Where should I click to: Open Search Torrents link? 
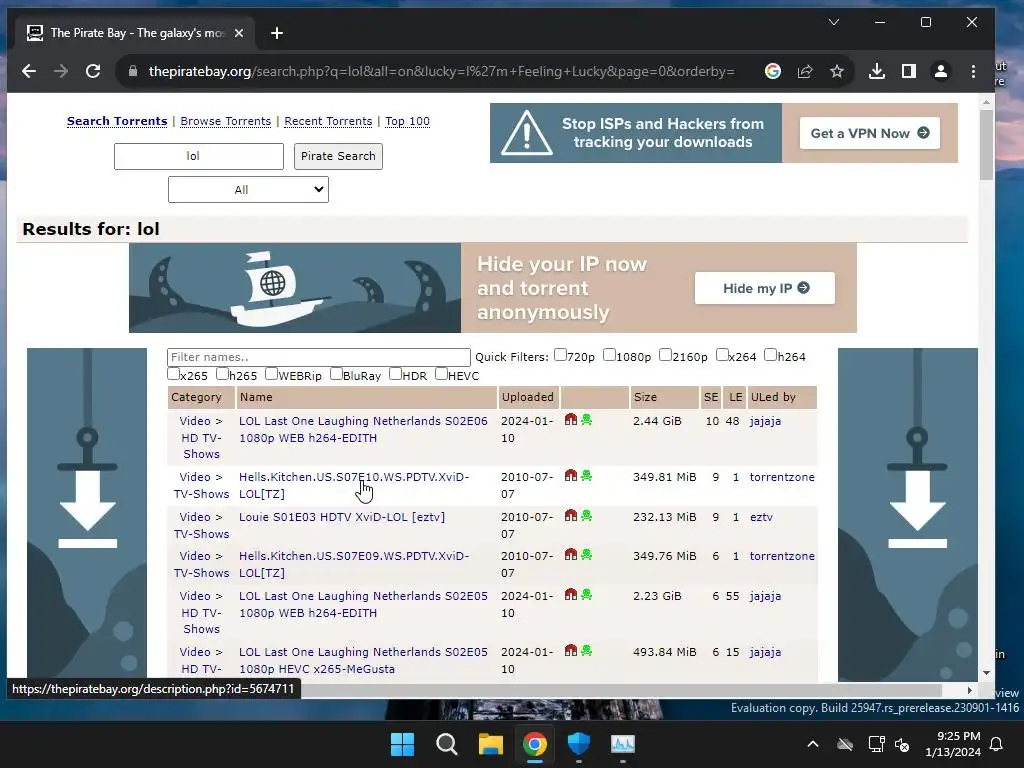click(117, 121)
